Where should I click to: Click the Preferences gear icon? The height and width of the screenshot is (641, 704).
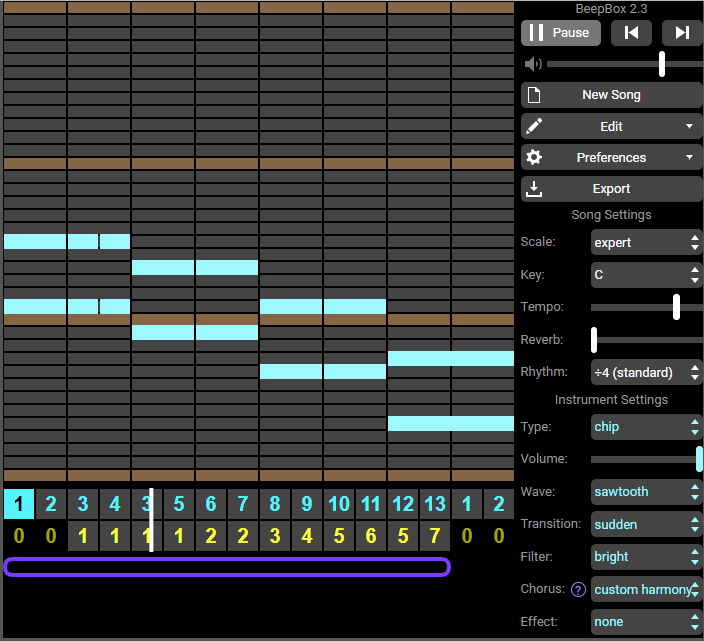(x=534, y=157)
